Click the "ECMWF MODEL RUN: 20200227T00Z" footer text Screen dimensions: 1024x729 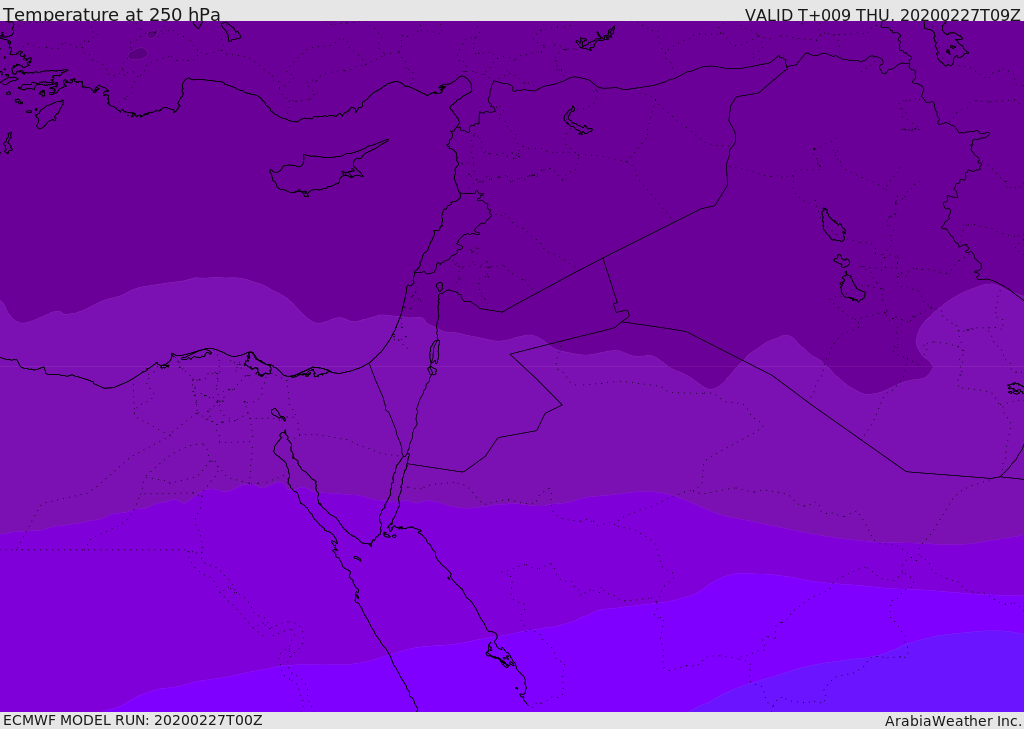(133, 721)
